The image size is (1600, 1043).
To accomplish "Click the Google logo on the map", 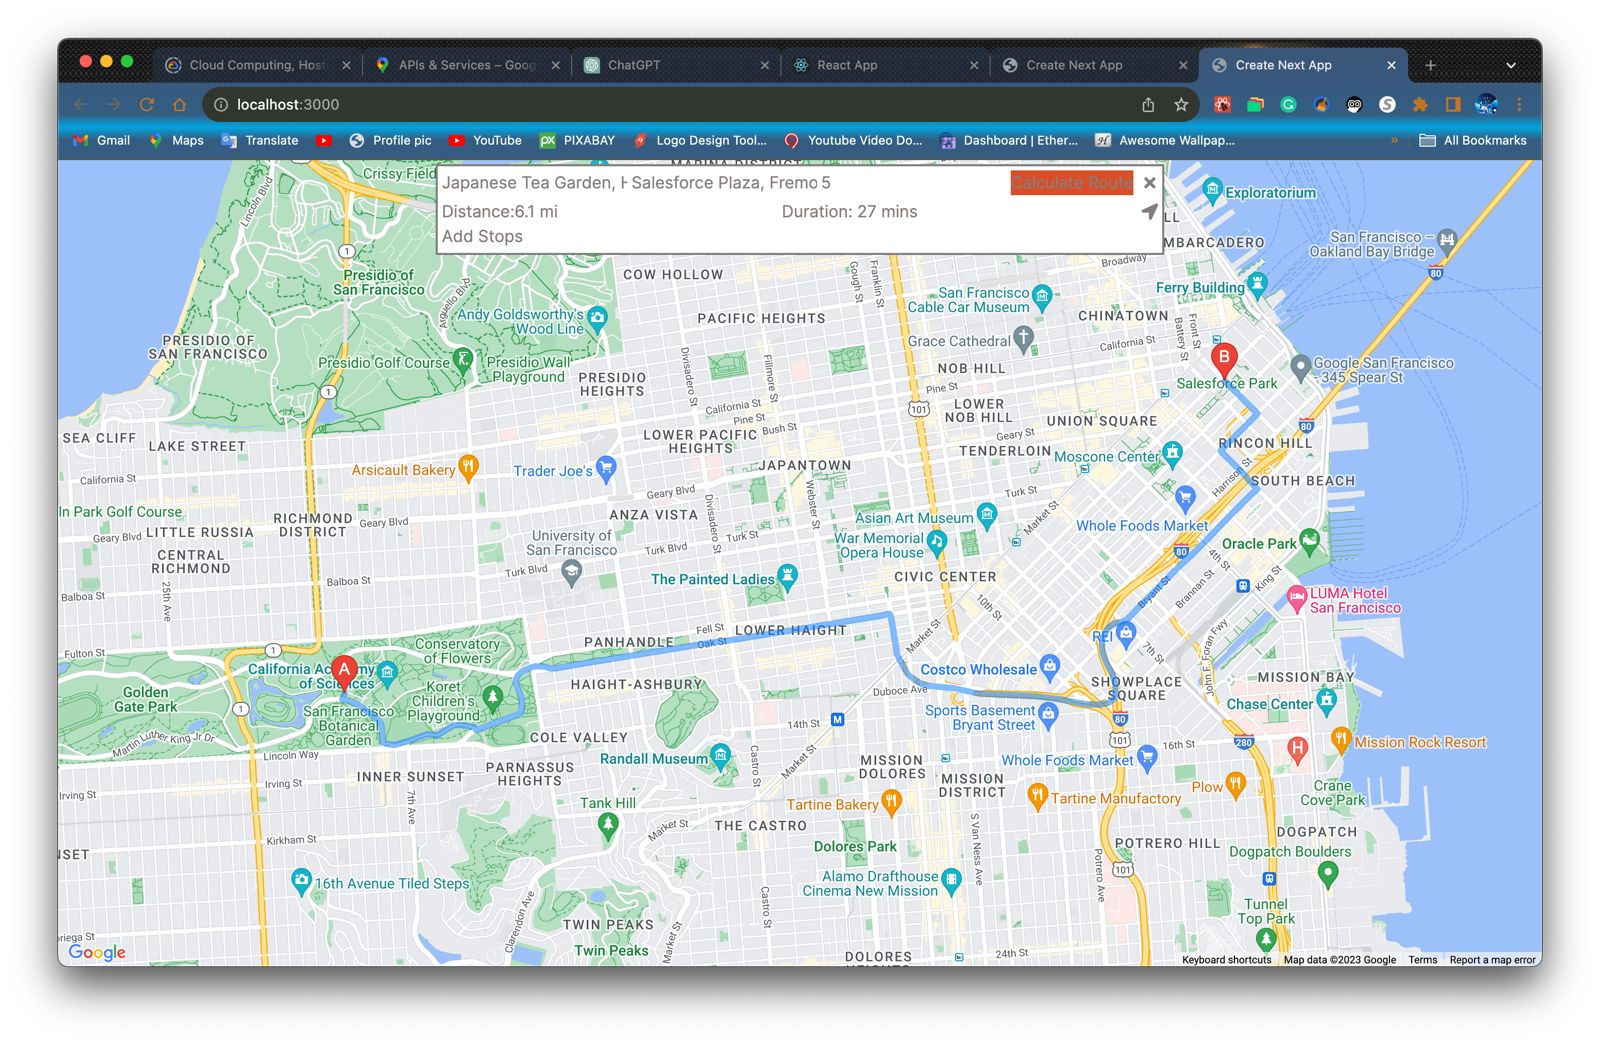I will point(97,952).
